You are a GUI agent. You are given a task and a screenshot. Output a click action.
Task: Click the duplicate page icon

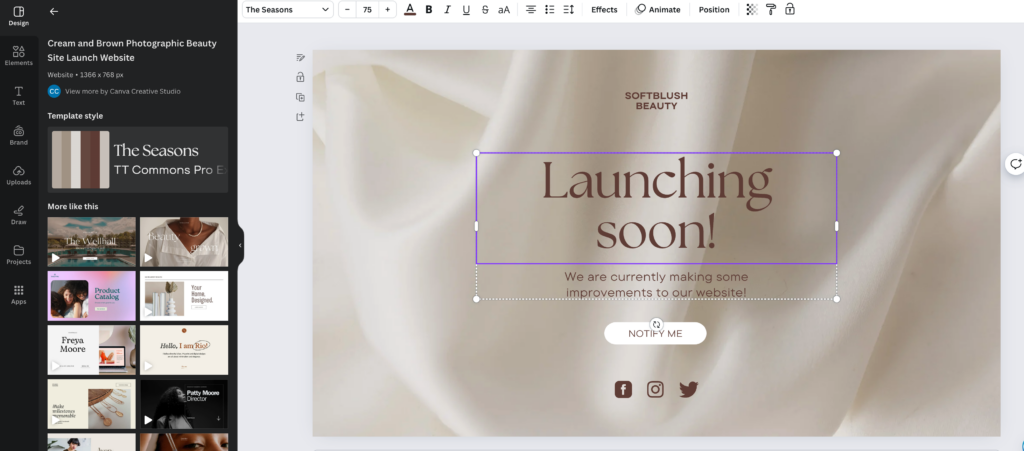pyautogui.click(x=300, y=97)
